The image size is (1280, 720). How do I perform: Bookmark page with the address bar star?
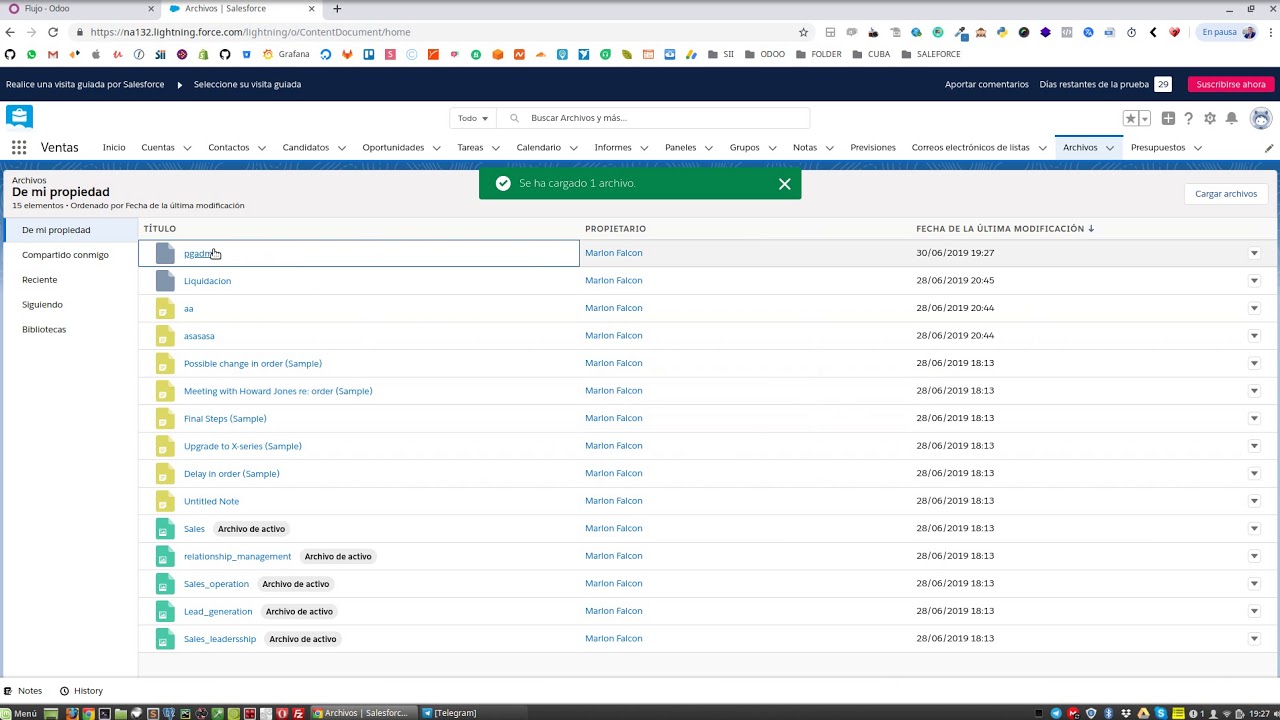803,32
